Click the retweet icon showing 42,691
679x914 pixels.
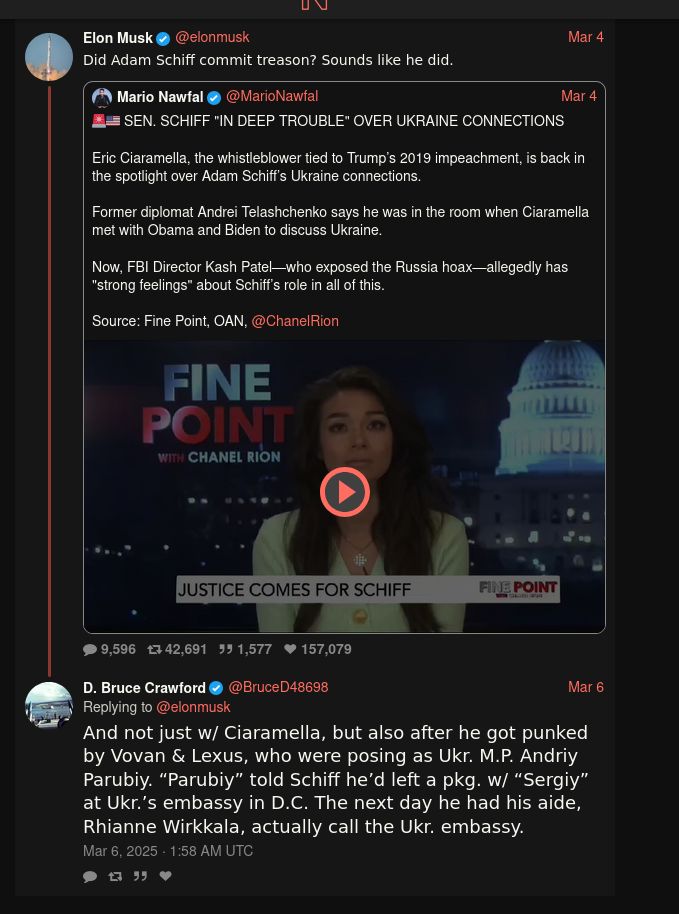click(x=154, y=649)
